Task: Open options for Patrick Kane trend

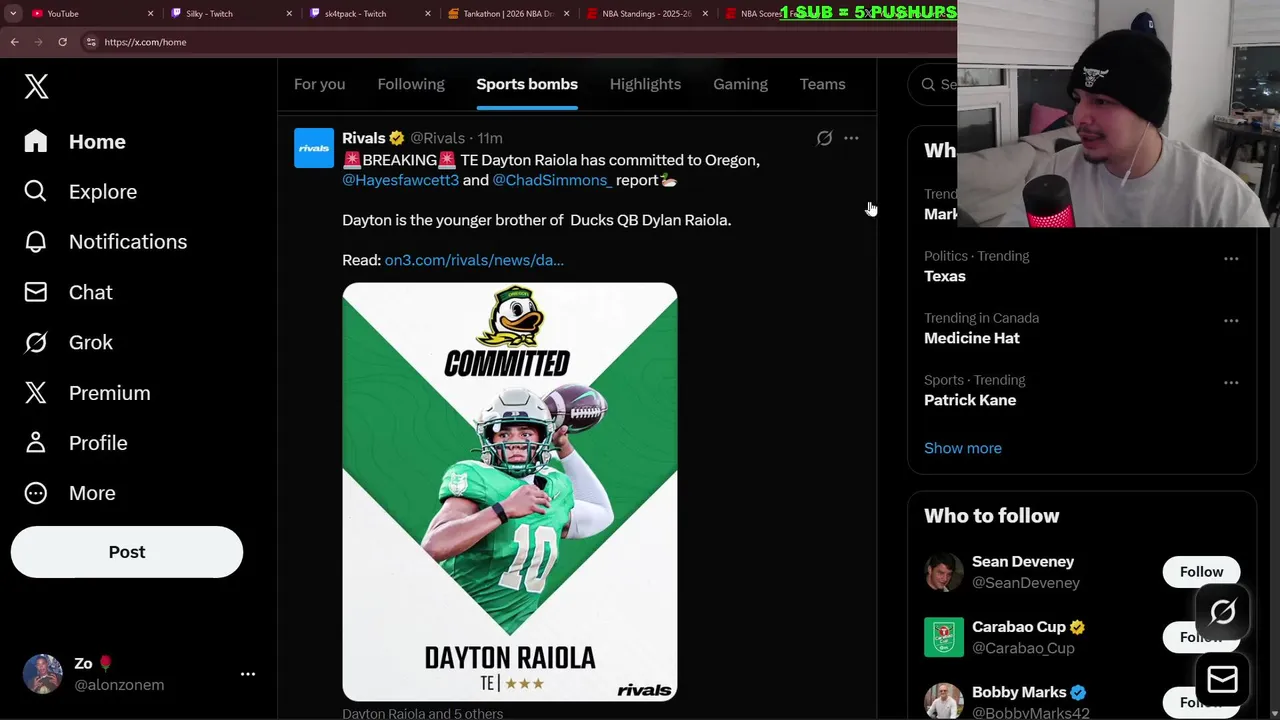Action: [1231, 383]
